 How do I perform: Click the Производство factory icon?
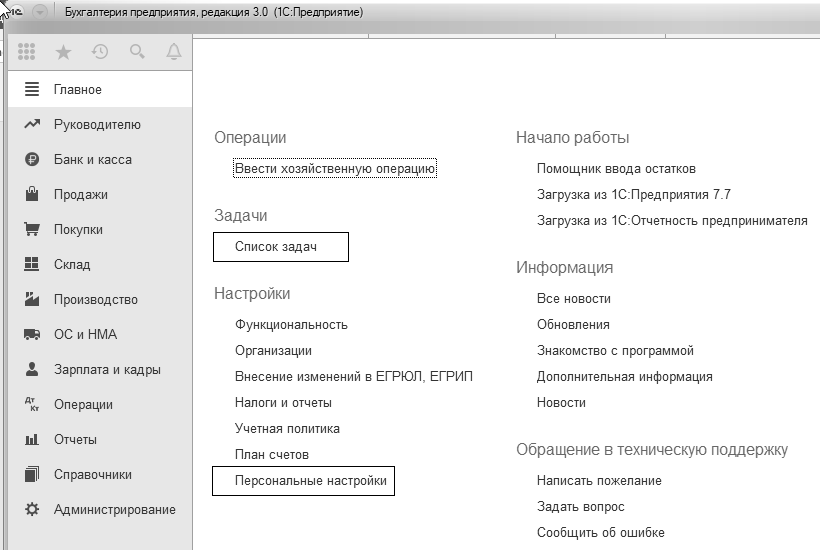point(32,299)
